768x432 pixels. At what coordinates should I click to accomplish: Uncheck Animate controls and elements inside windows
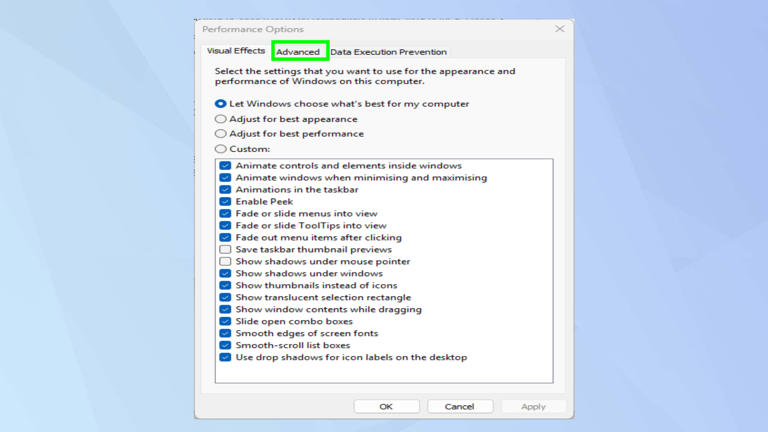point(225,166)
